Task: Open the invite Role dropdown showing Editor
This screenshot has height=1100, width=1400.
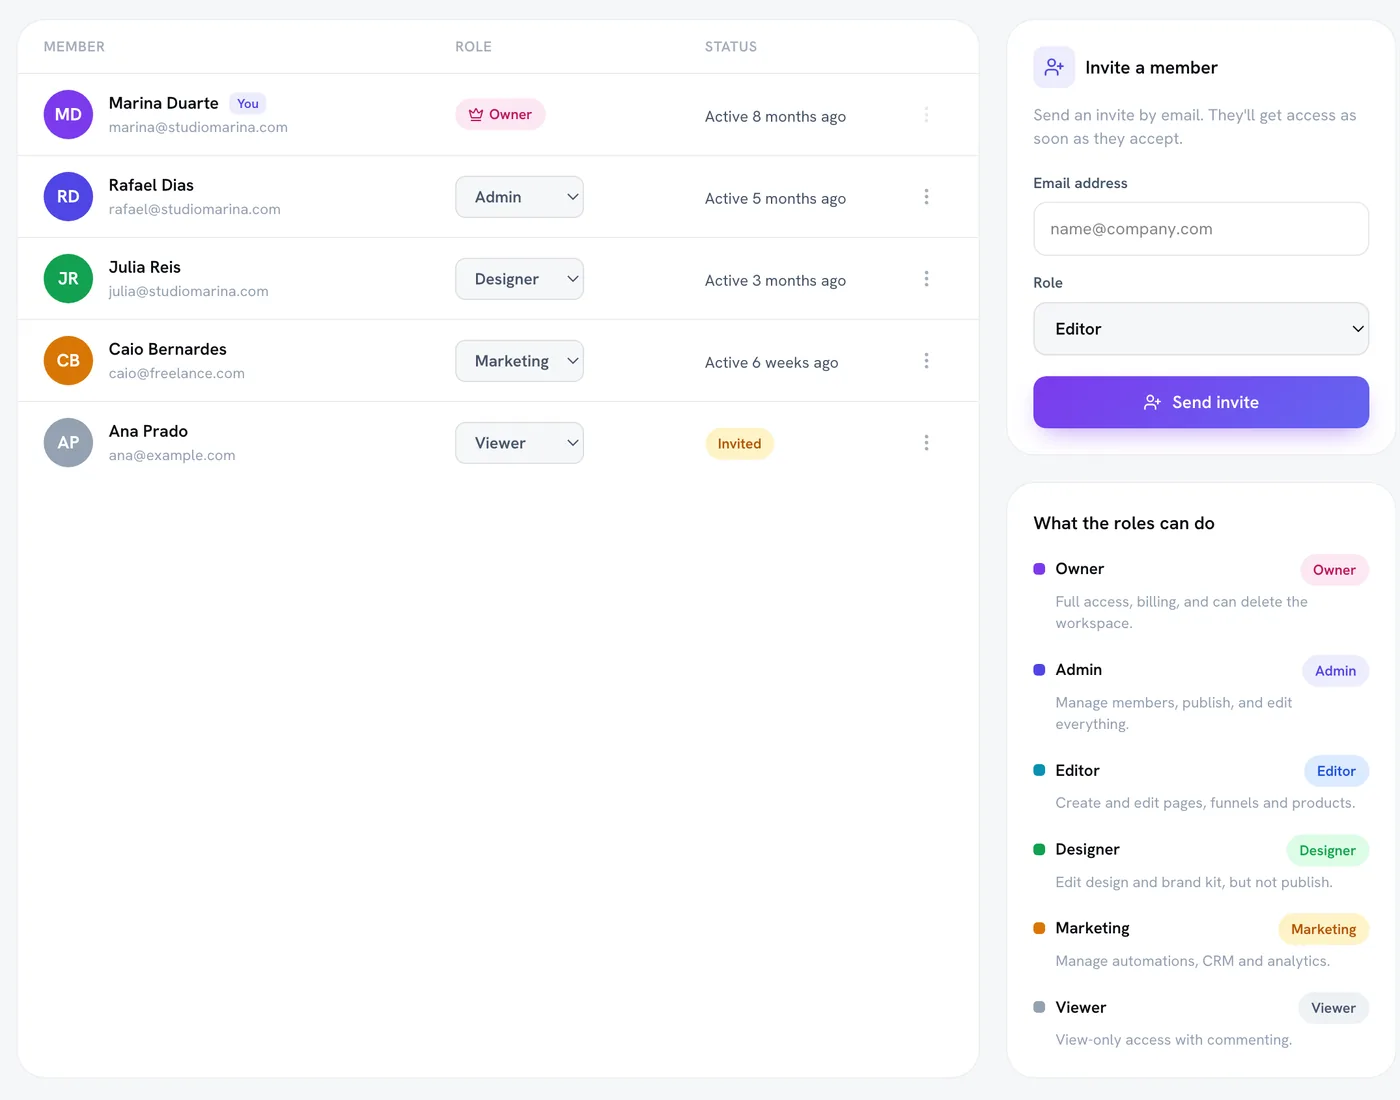Action: 1201,329
